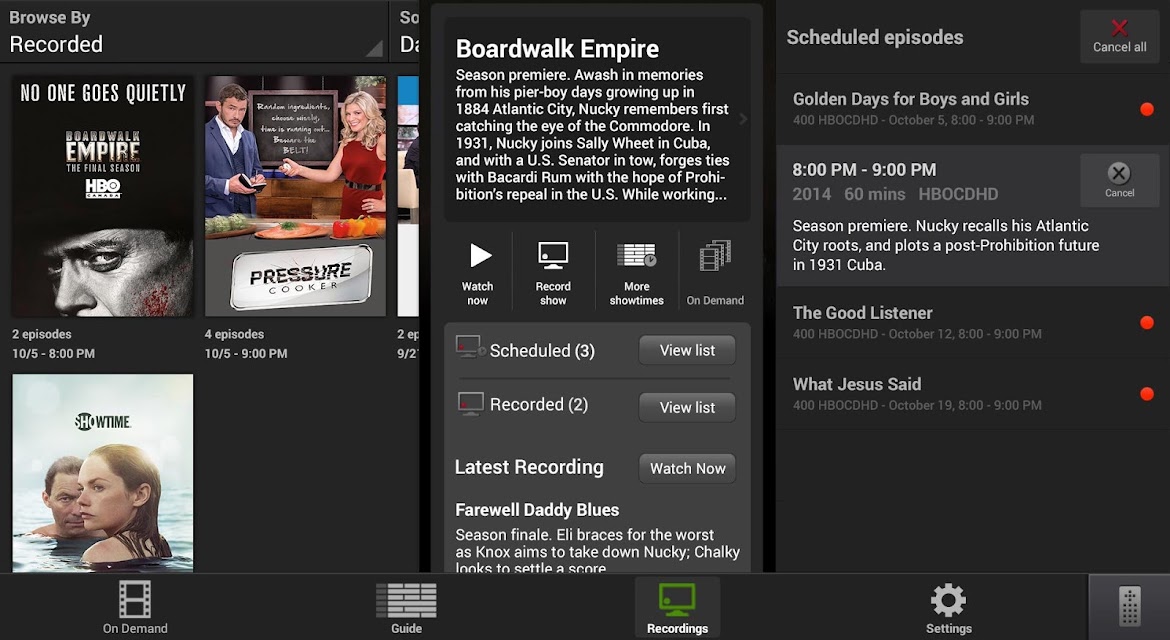Open the Settings gear tab

pos(948,607)
